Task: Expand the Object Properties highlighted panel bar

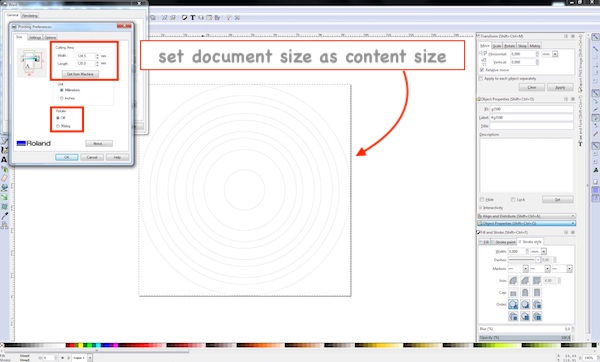Action: 527,223
